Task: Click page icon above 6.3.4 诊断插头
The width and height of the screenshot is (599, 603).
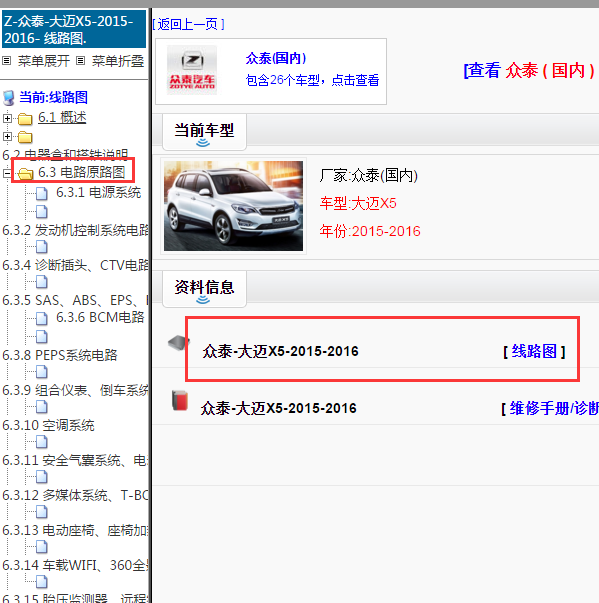Action: coord(42,247)
